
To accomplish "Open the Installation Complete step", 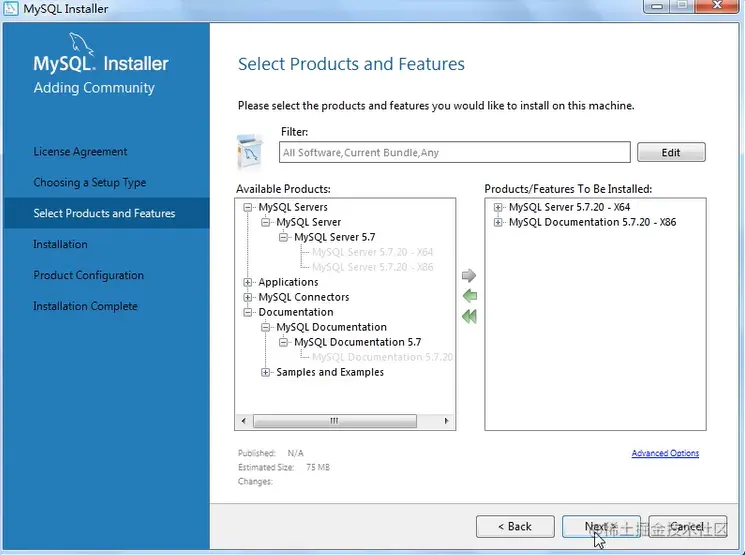I will point(86,306).
